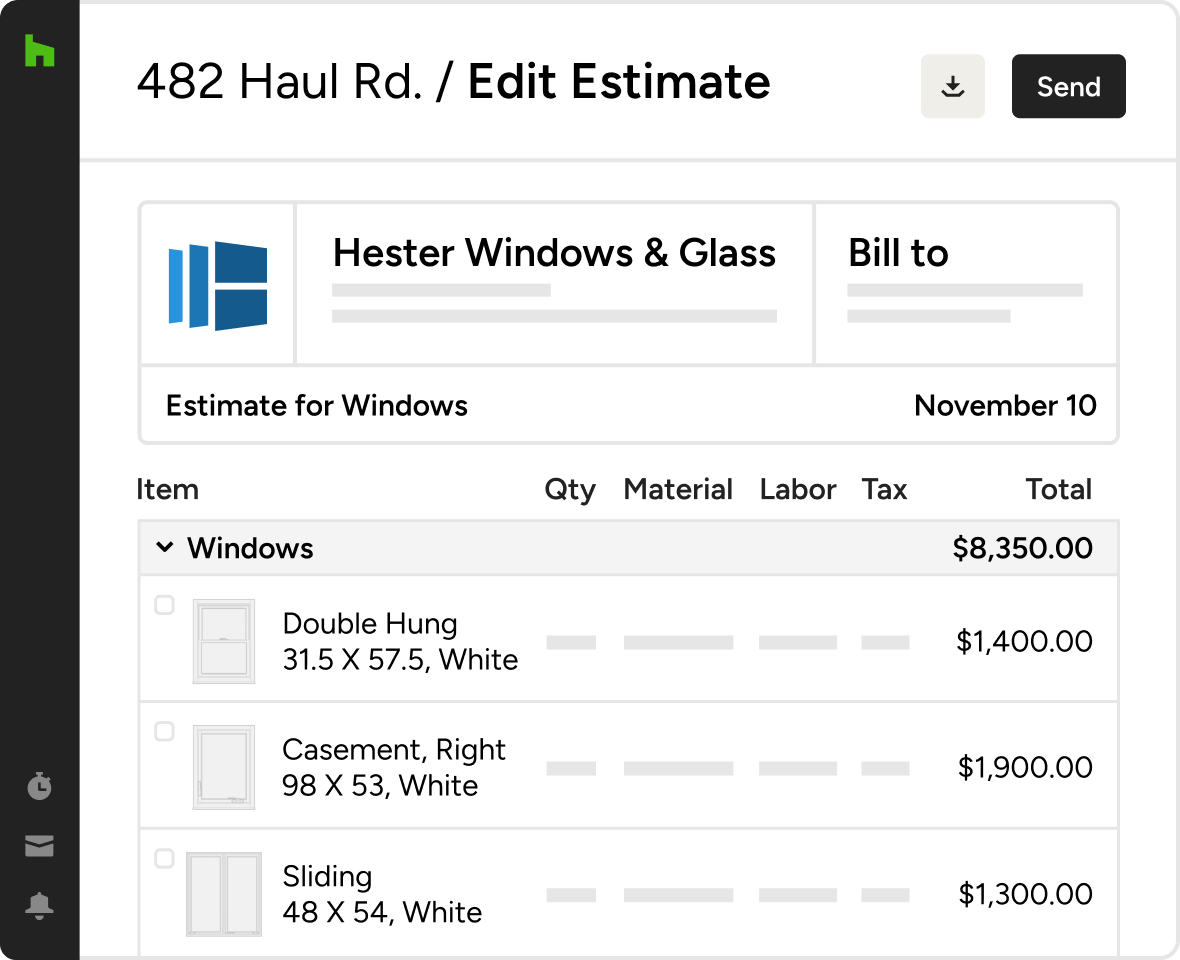
Task: Check the Double Hung item checkbox
Action: (164, 605)
